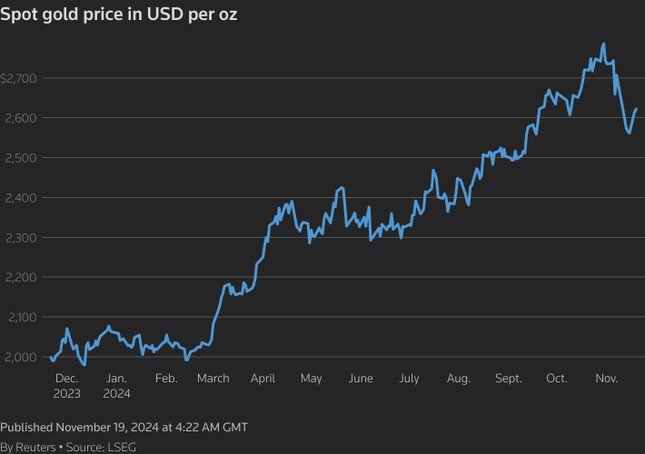Click the "By Reuters" credit text
645x454 pixels.
[x=28, y=446]
